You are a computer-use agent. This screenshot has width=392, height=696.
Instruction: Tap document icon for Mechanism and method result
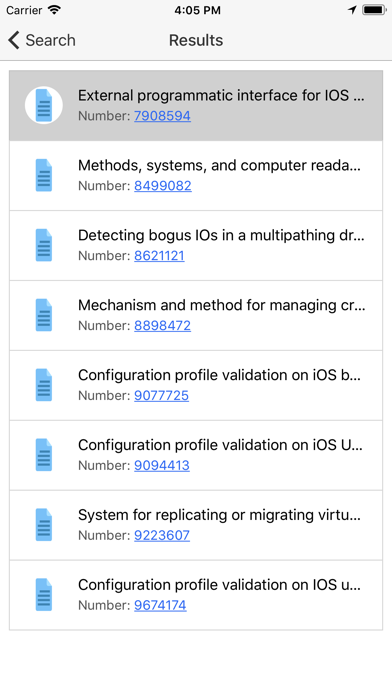(44, 315)
